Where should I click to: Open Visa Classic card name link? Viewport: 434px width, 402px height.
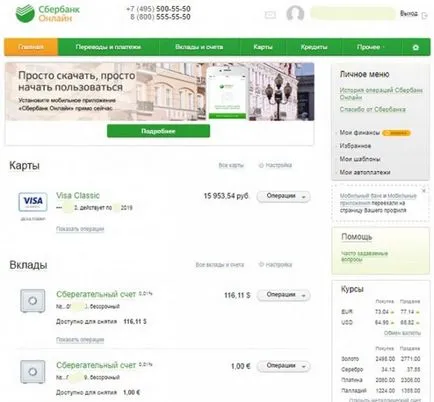[78, 196]
